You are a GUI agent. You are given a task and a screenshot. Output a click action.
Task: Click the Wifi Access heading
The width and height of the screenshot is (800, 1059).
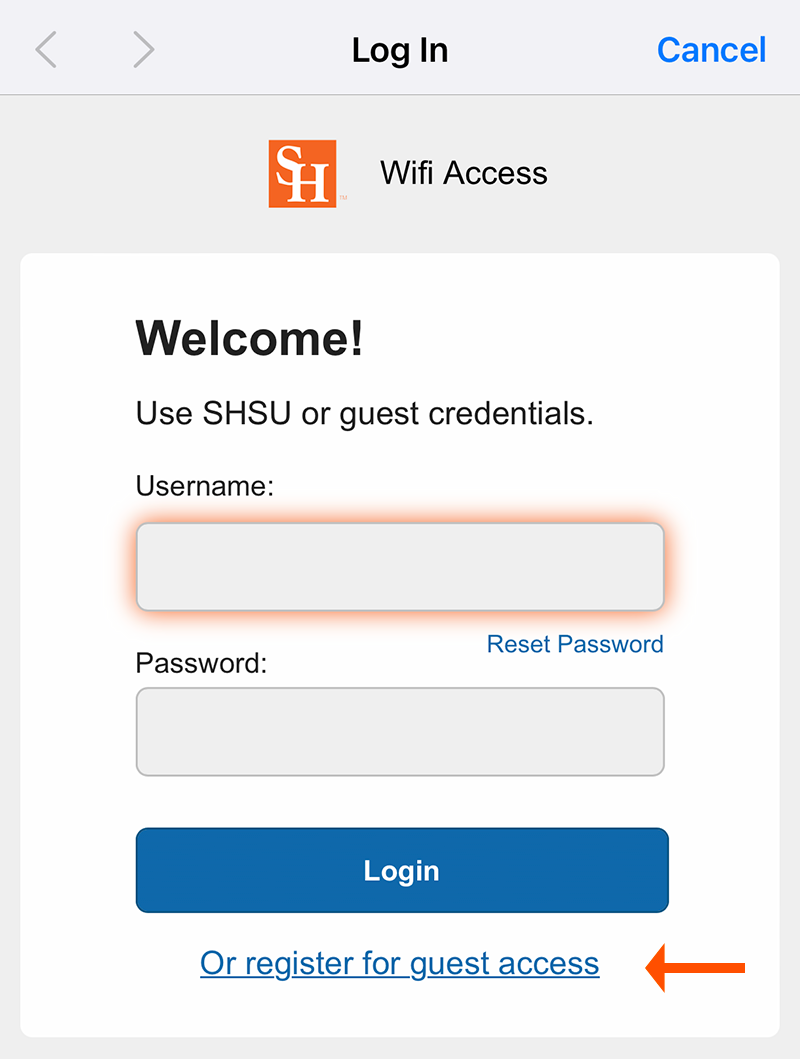point(463,172)
